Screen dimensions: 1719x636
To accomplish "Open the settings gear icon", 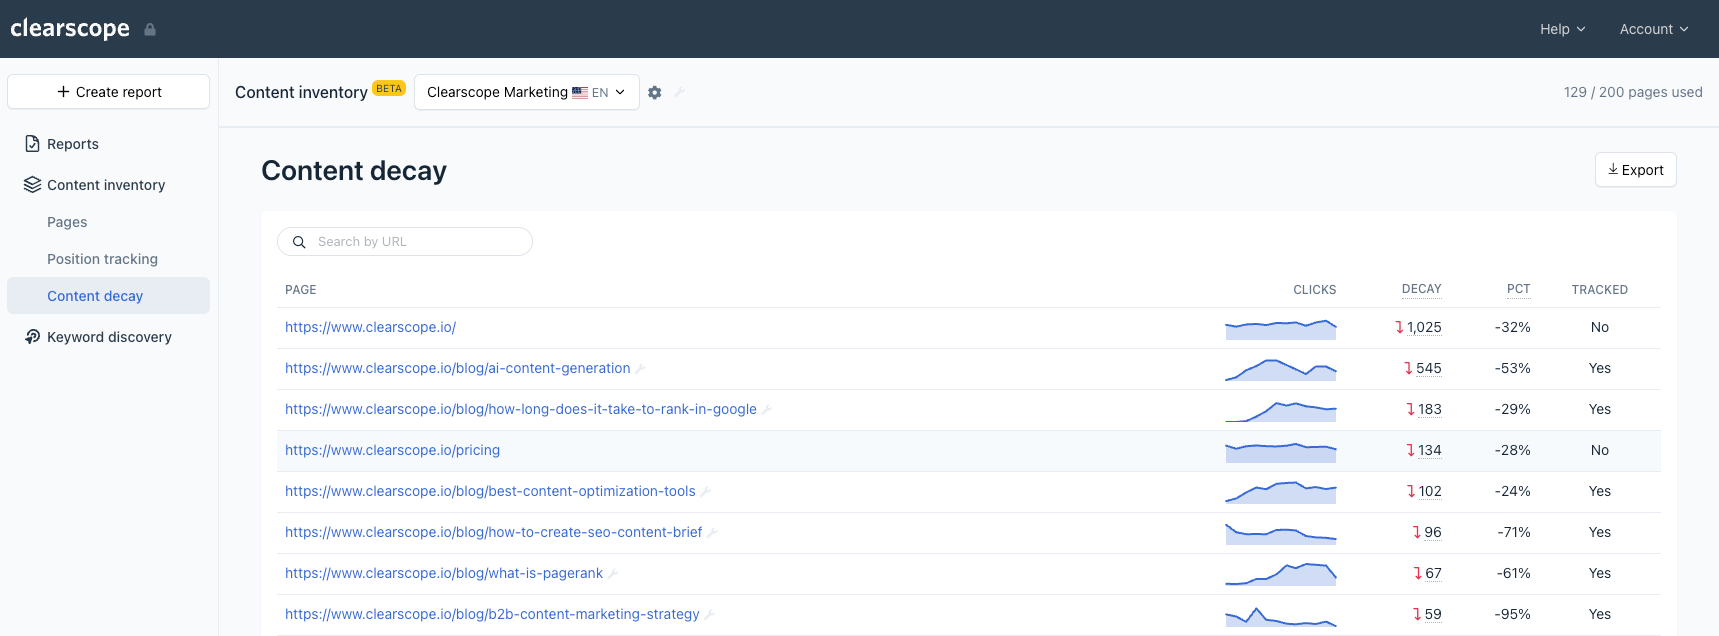I will (x=655, y=92).
